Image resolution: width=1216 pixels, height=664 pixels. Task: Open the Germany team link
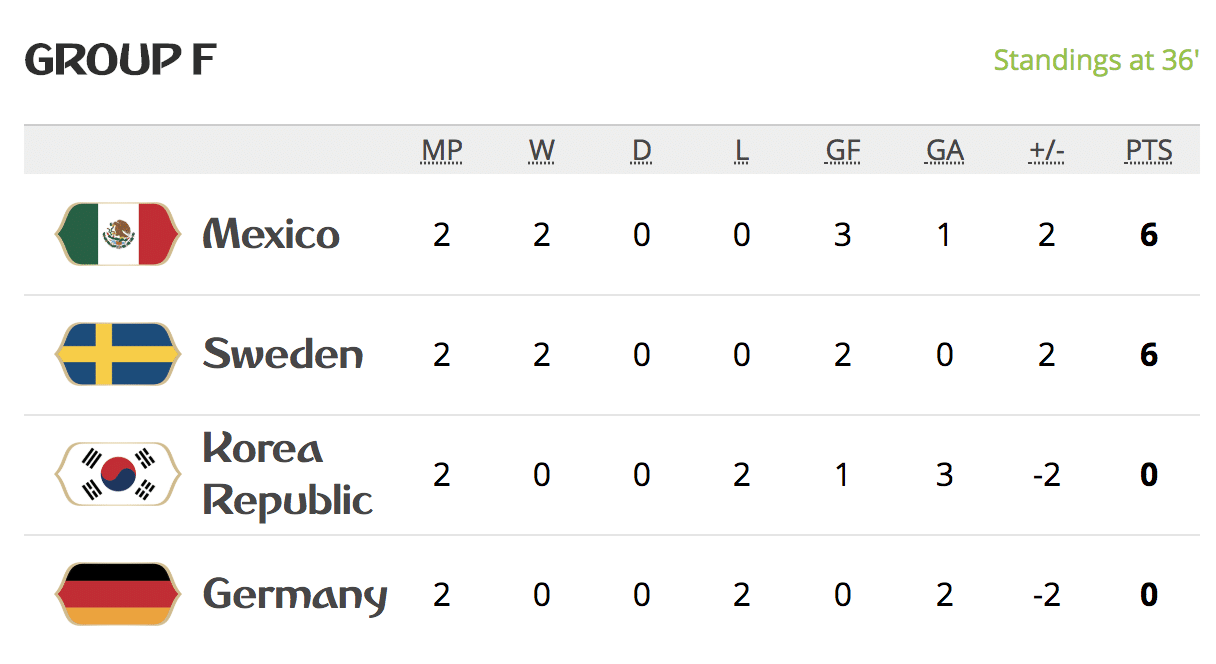[x=295, y=596]
